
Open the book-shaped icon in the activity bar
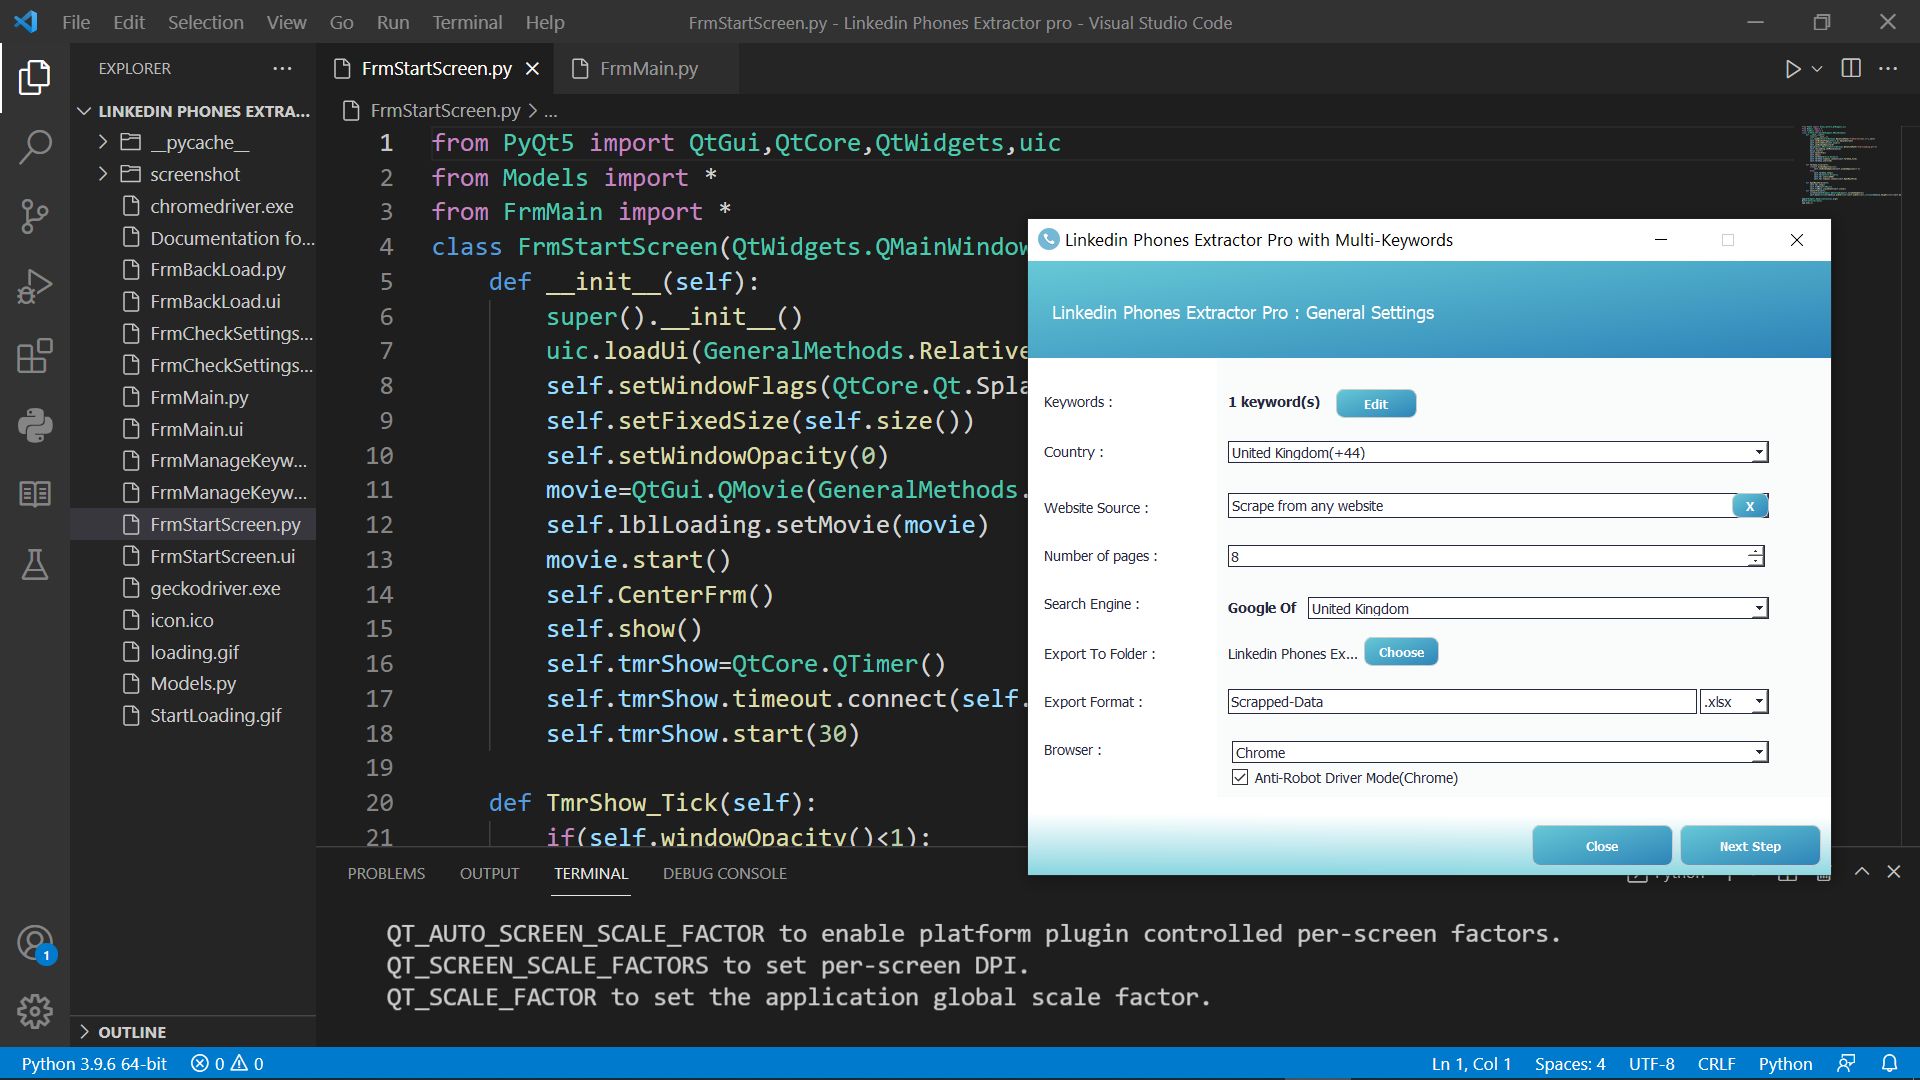(x=35, y=494)
